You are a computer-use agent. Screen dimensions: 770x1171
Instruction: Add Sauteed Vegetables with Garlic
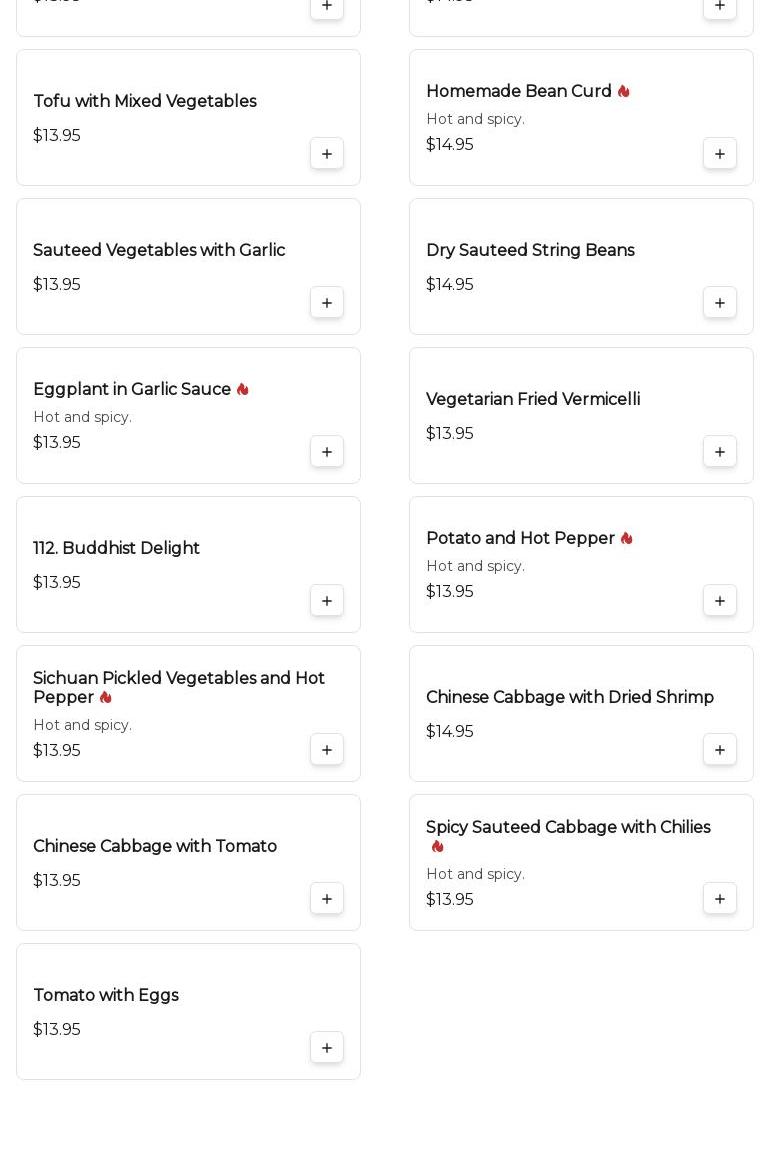click(327, 303)
